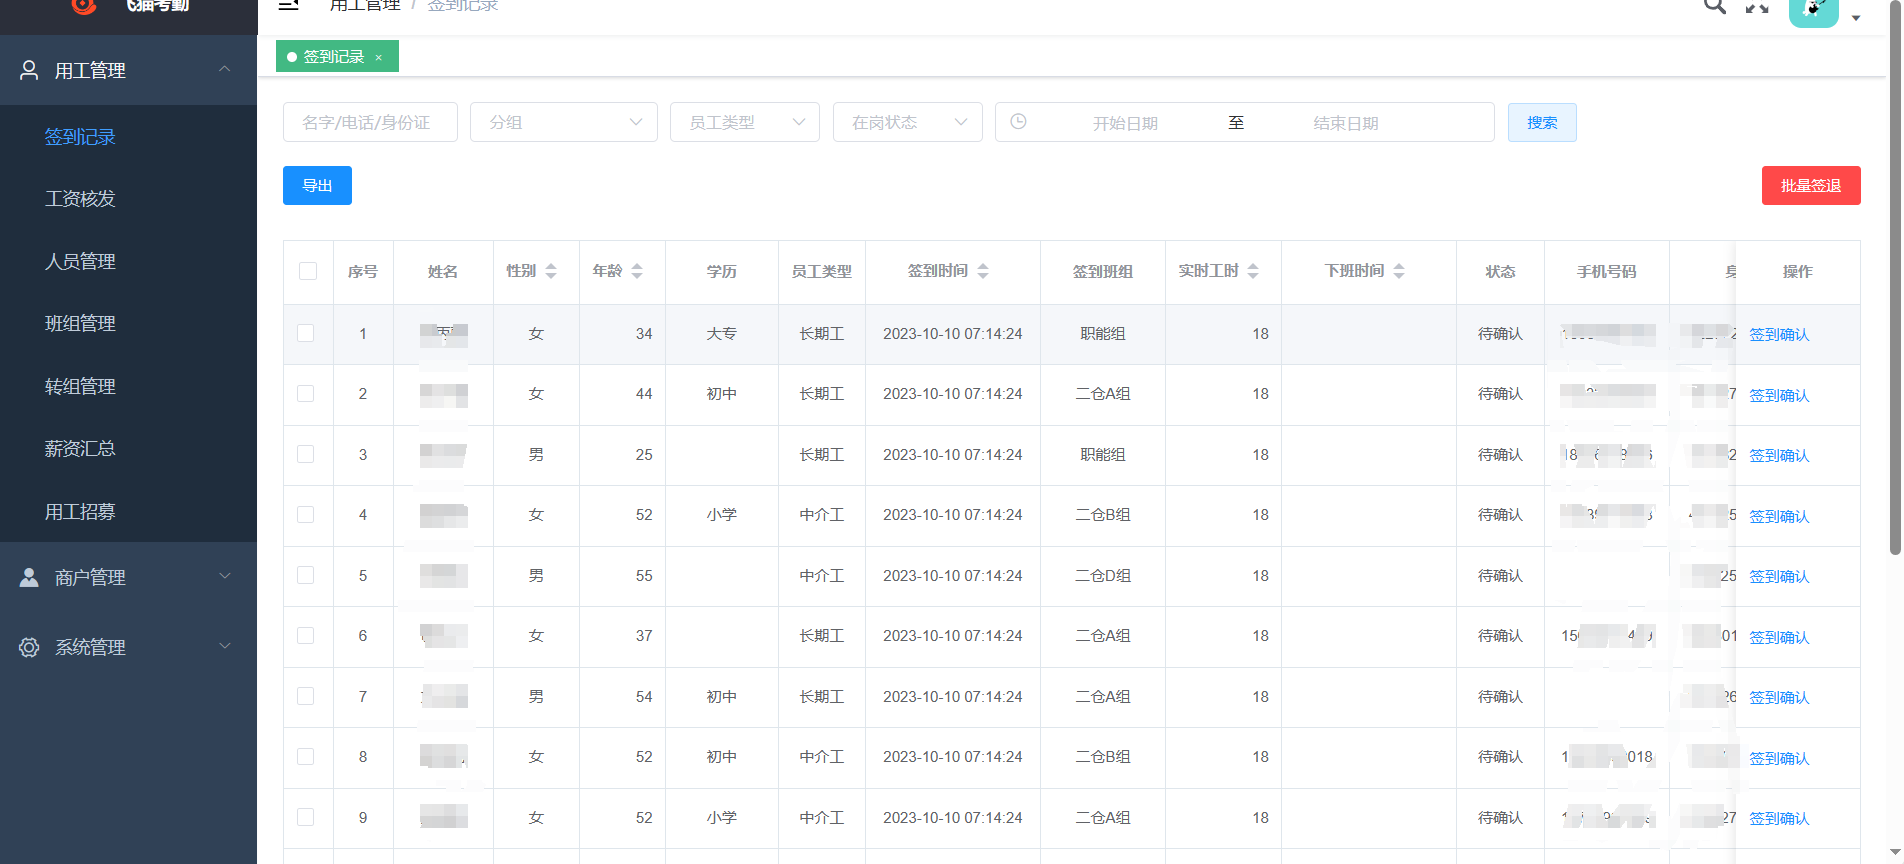The width and height of the screenshot is (1904, 864).
Task: Sort by 下班时间 using its sort arrows
Action: click(x=1399, y=271)
